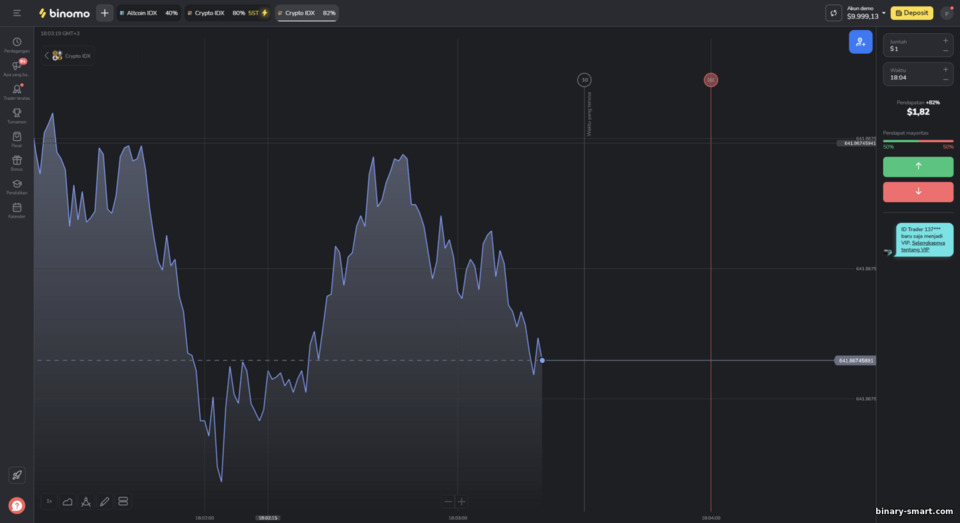Click the blue invite friend button
This screenshot has height=523, width=960.
click(860, 42)
